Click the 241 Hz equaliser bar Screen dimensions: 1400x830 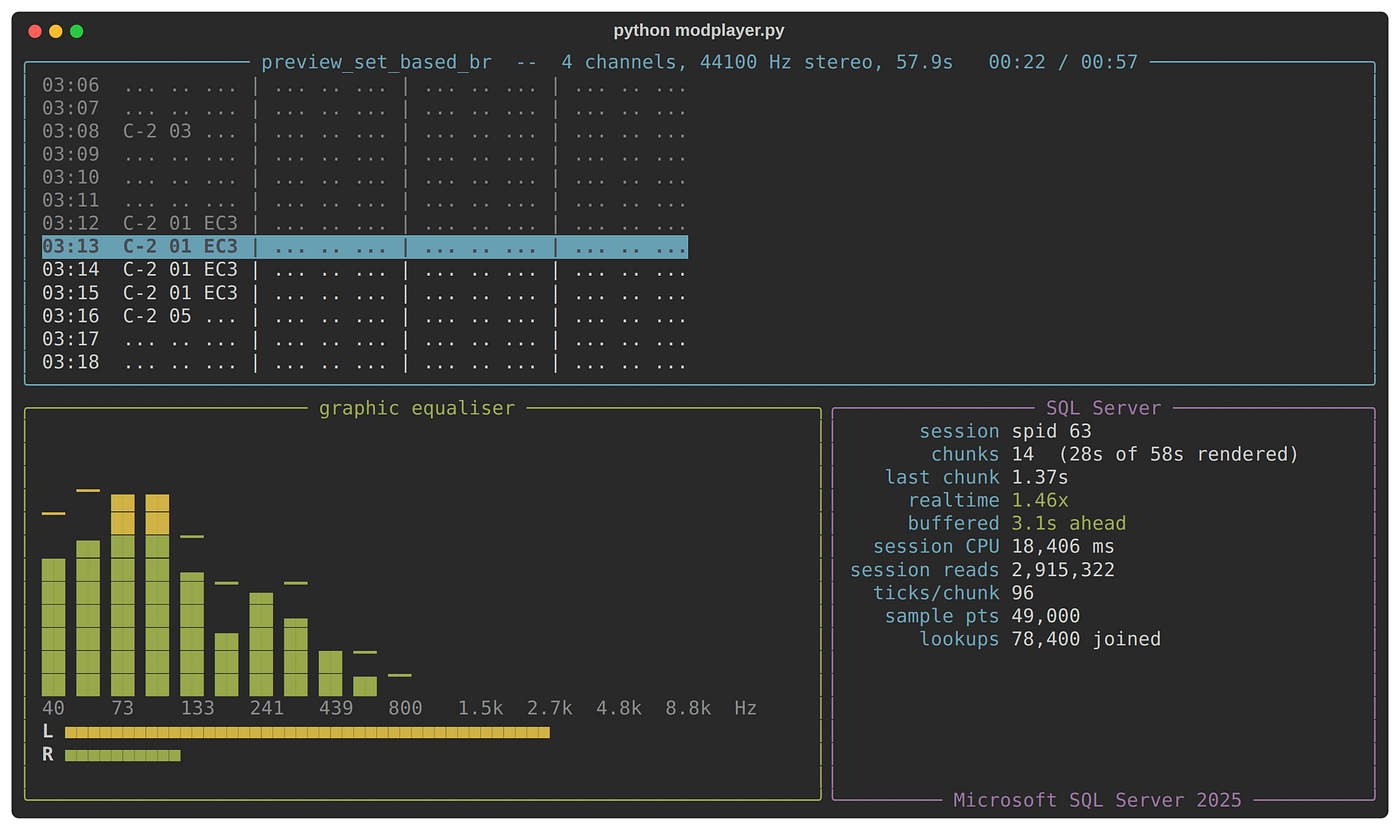(261, 644)
